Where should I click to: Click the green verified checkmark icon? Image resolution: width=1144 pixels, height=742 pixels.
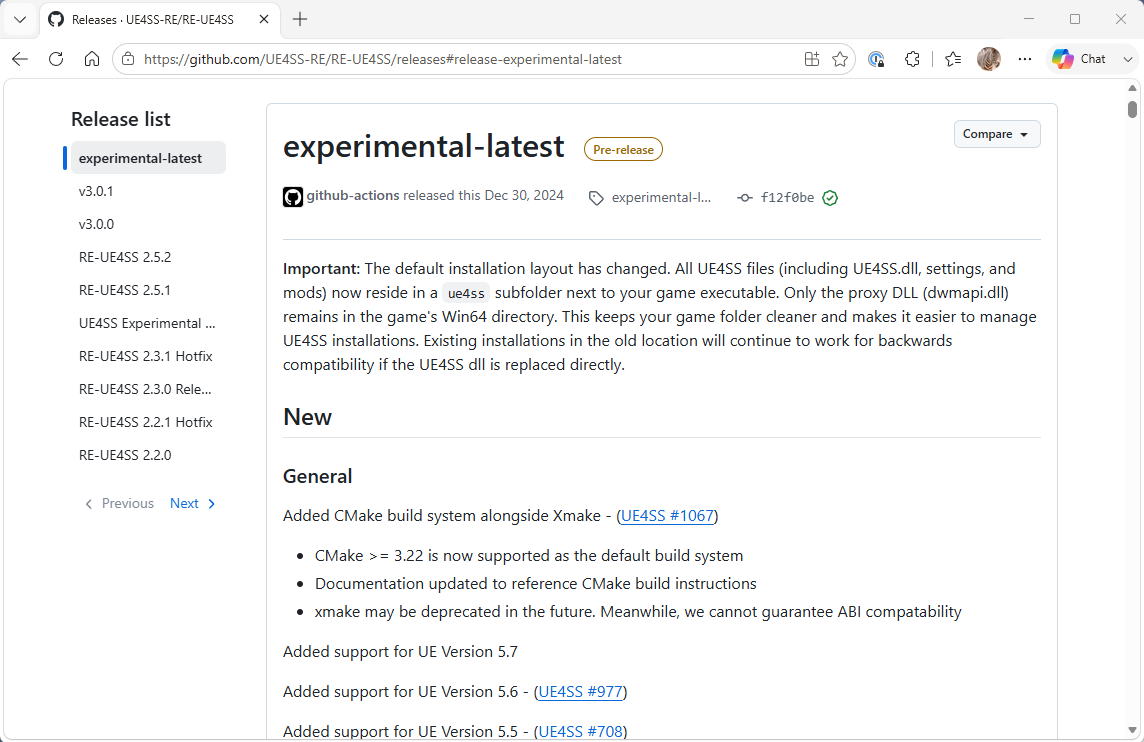coord(830,198)
